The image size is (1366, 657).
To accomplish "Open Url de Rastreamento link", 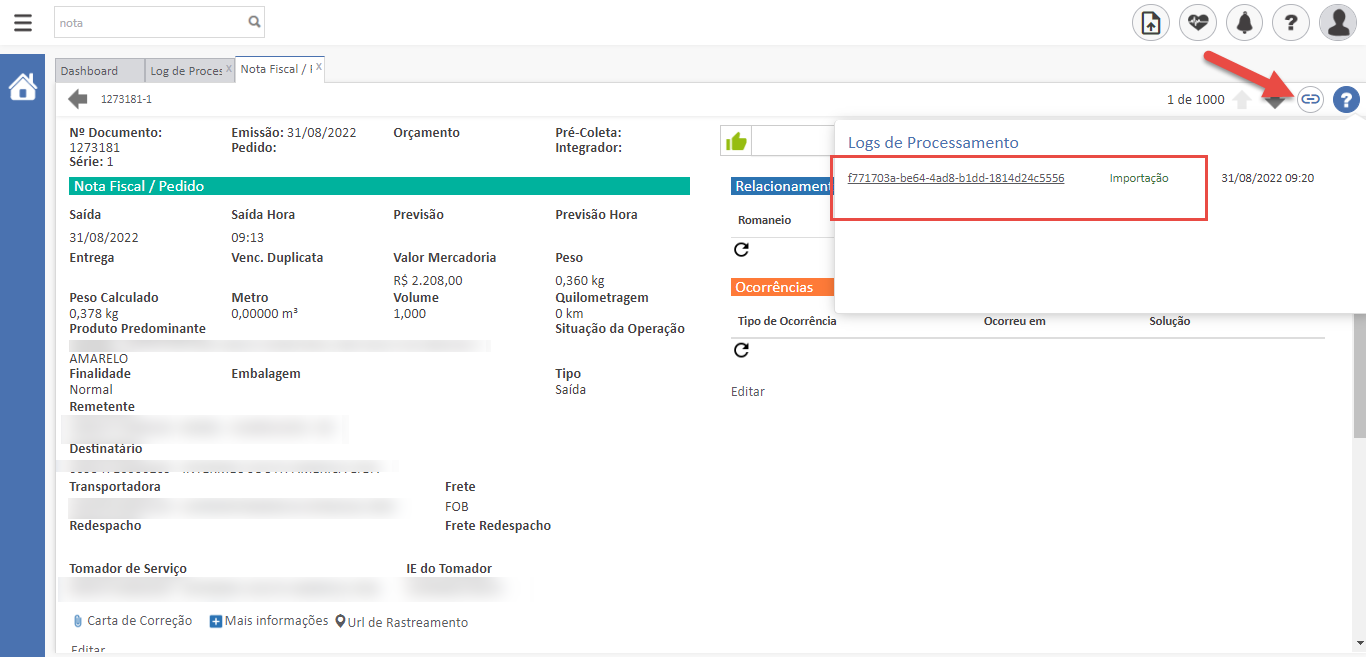I will click(402, 622).
